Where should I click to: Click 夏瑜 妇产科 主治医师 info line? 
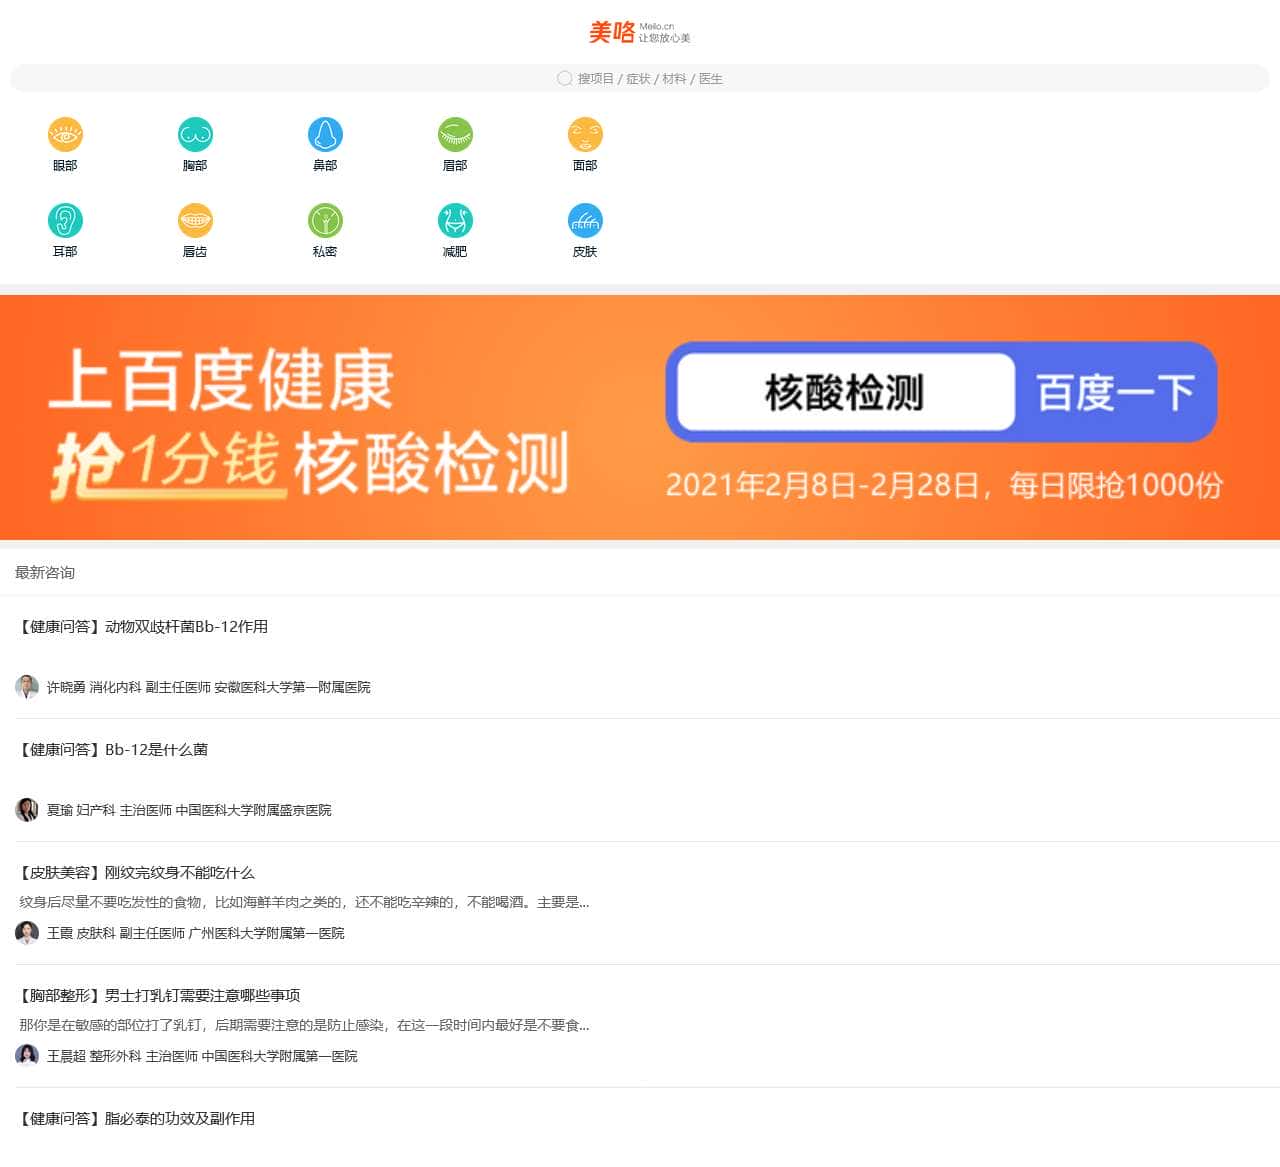pos(189,810)
